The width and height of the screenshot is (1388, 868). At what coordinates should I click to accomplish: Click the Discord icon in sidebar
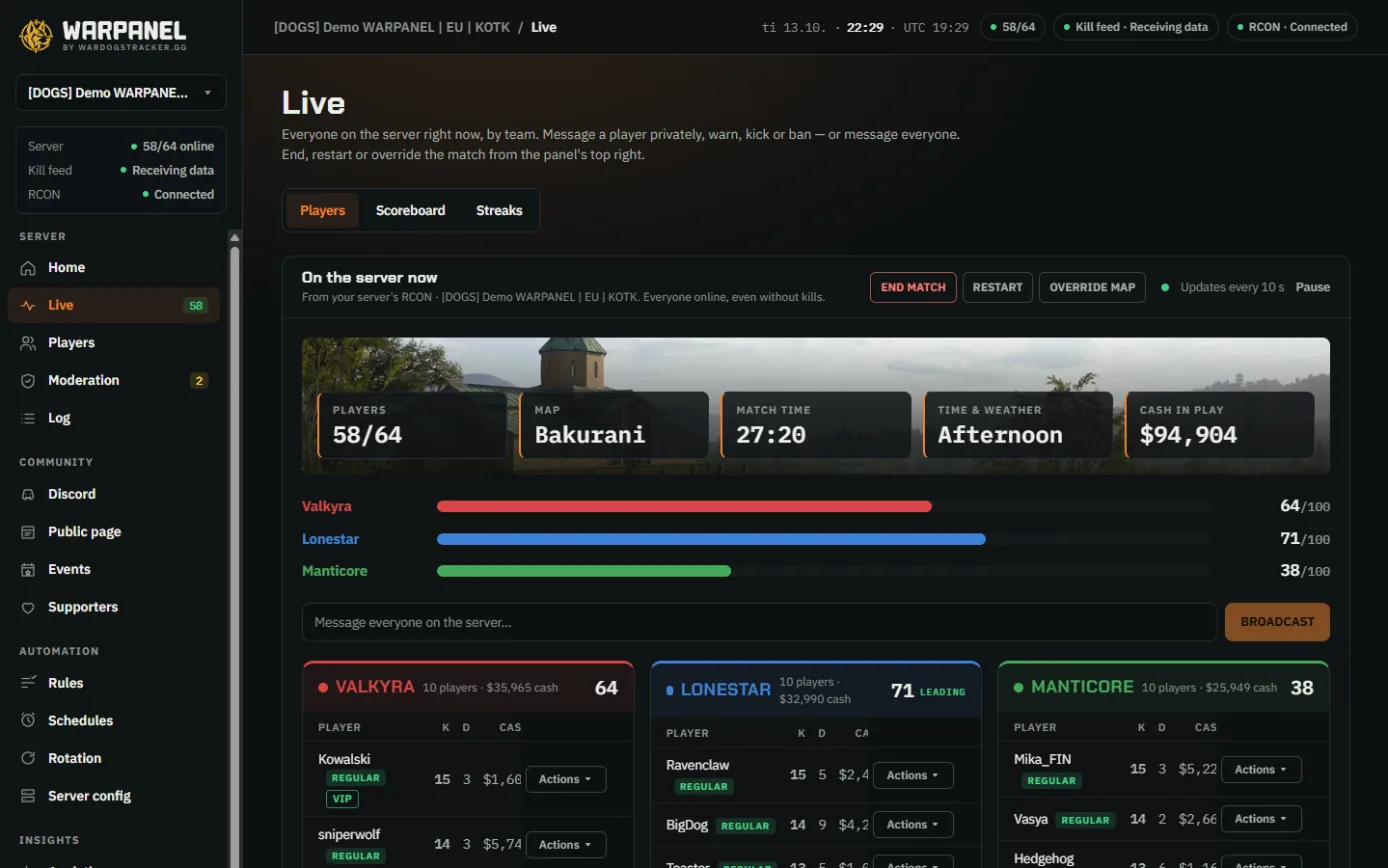(28, 494)
